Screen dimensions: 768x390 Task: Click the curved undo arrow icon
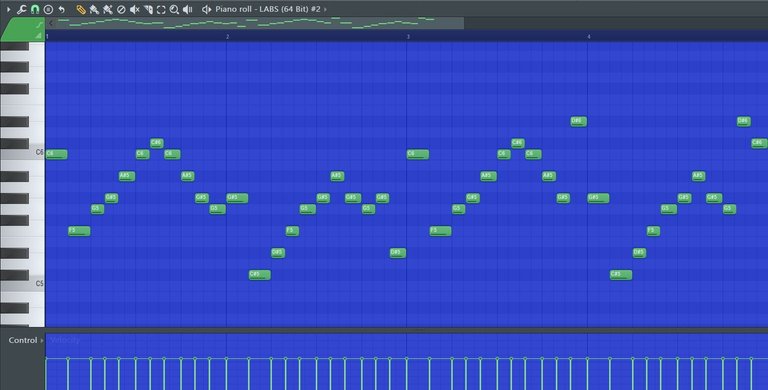coord(61,9)
